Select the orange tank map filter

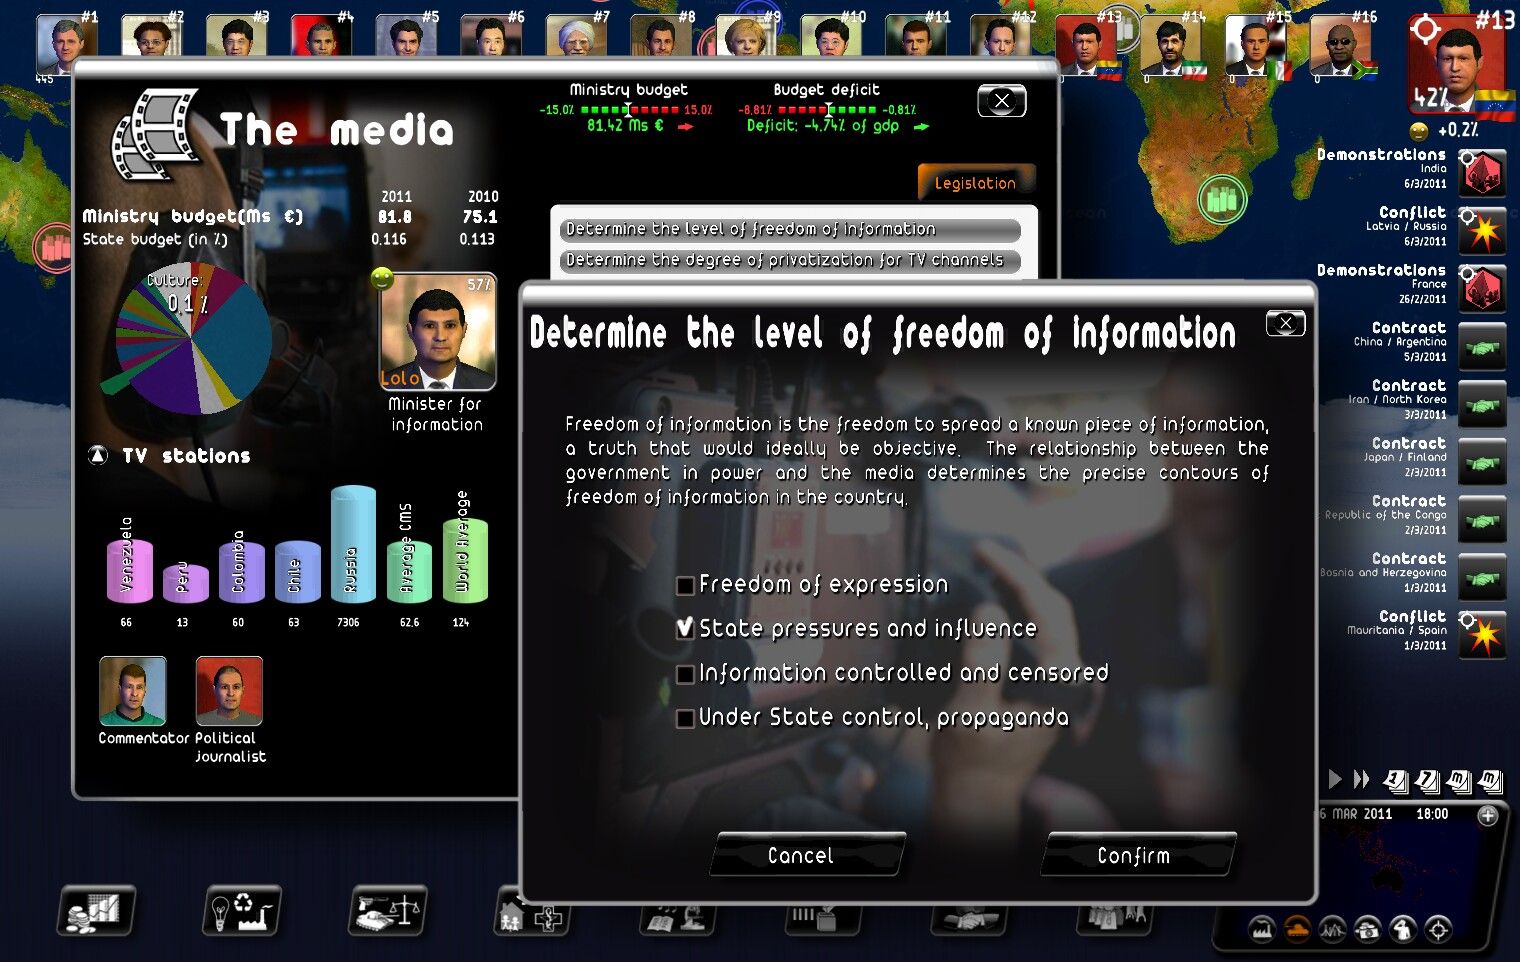coord(1297,930)
